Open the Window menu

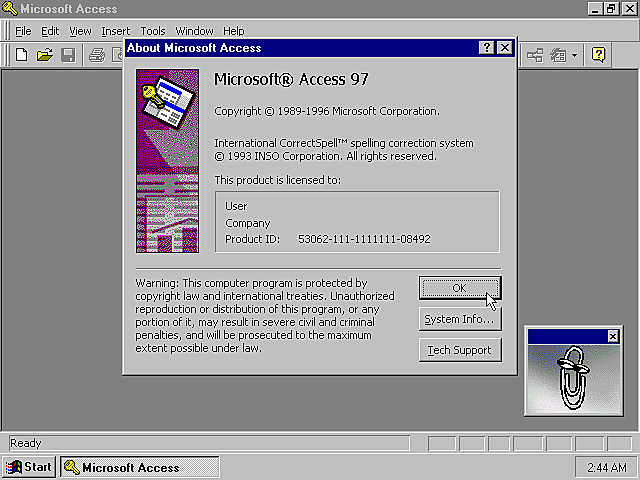tap(194, 31)
